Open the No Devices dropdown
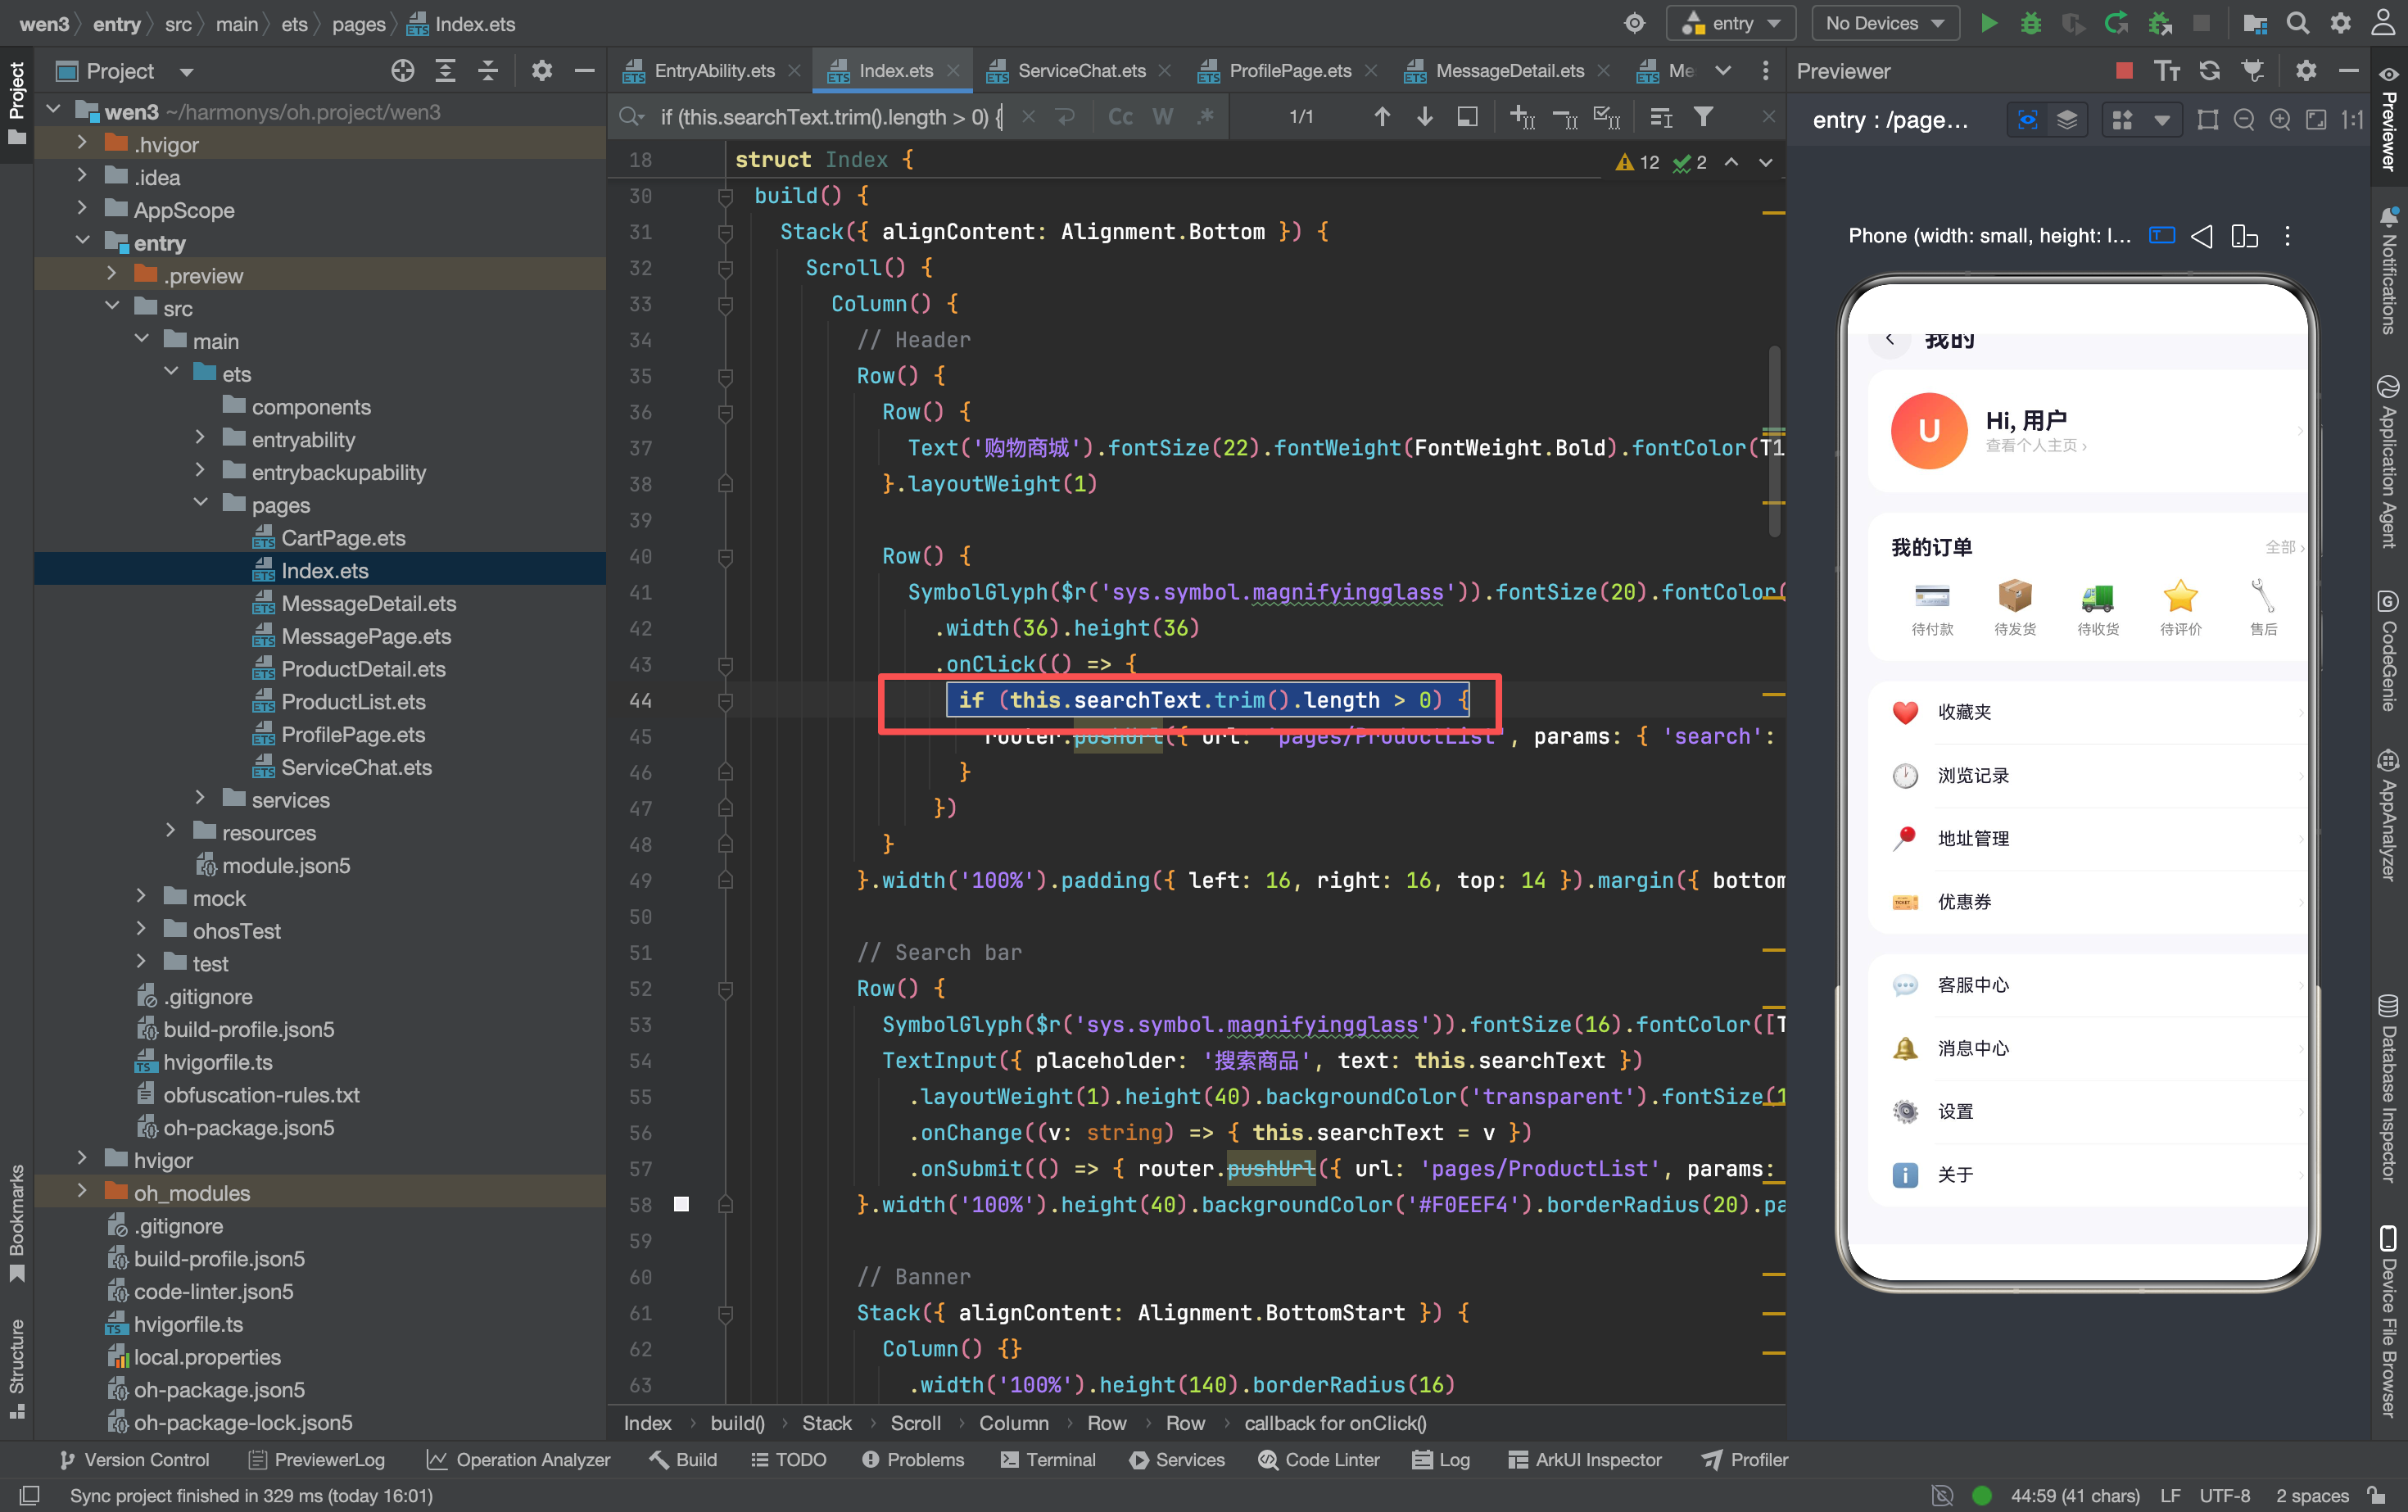The width and height of the screenshot is (2408, 1512). (1884, 23)
